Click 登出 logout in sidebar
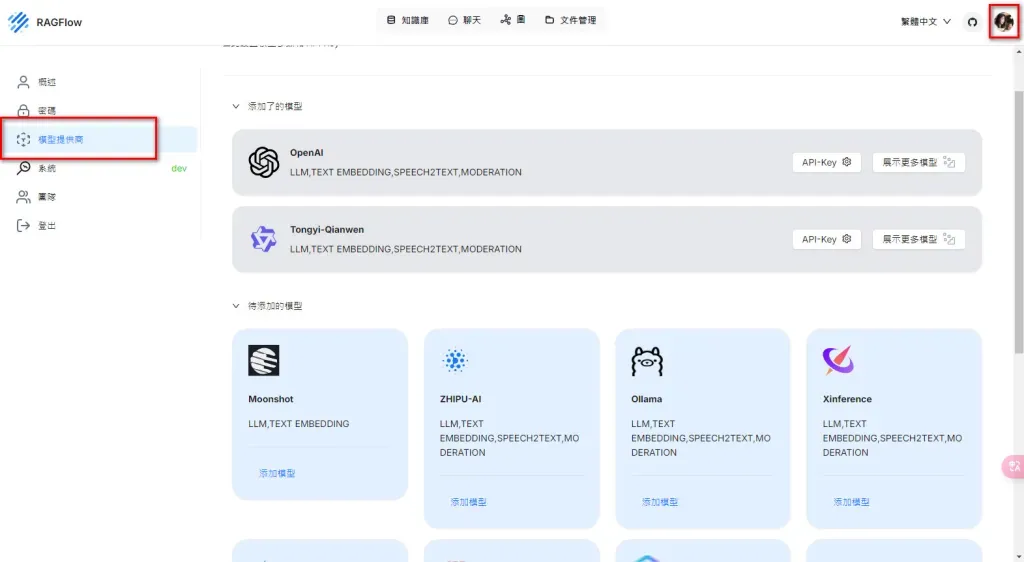 coord(101,226)
